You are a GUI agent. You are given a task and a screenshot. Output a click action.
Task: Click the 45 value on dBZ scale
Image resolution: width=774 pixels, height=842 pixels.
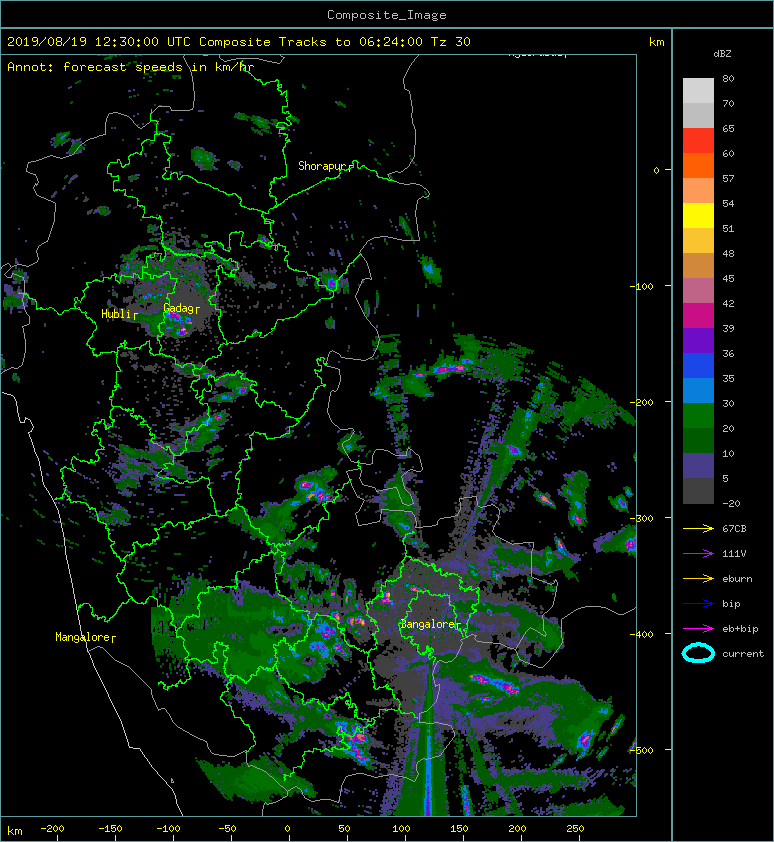[x=728, y=278]
